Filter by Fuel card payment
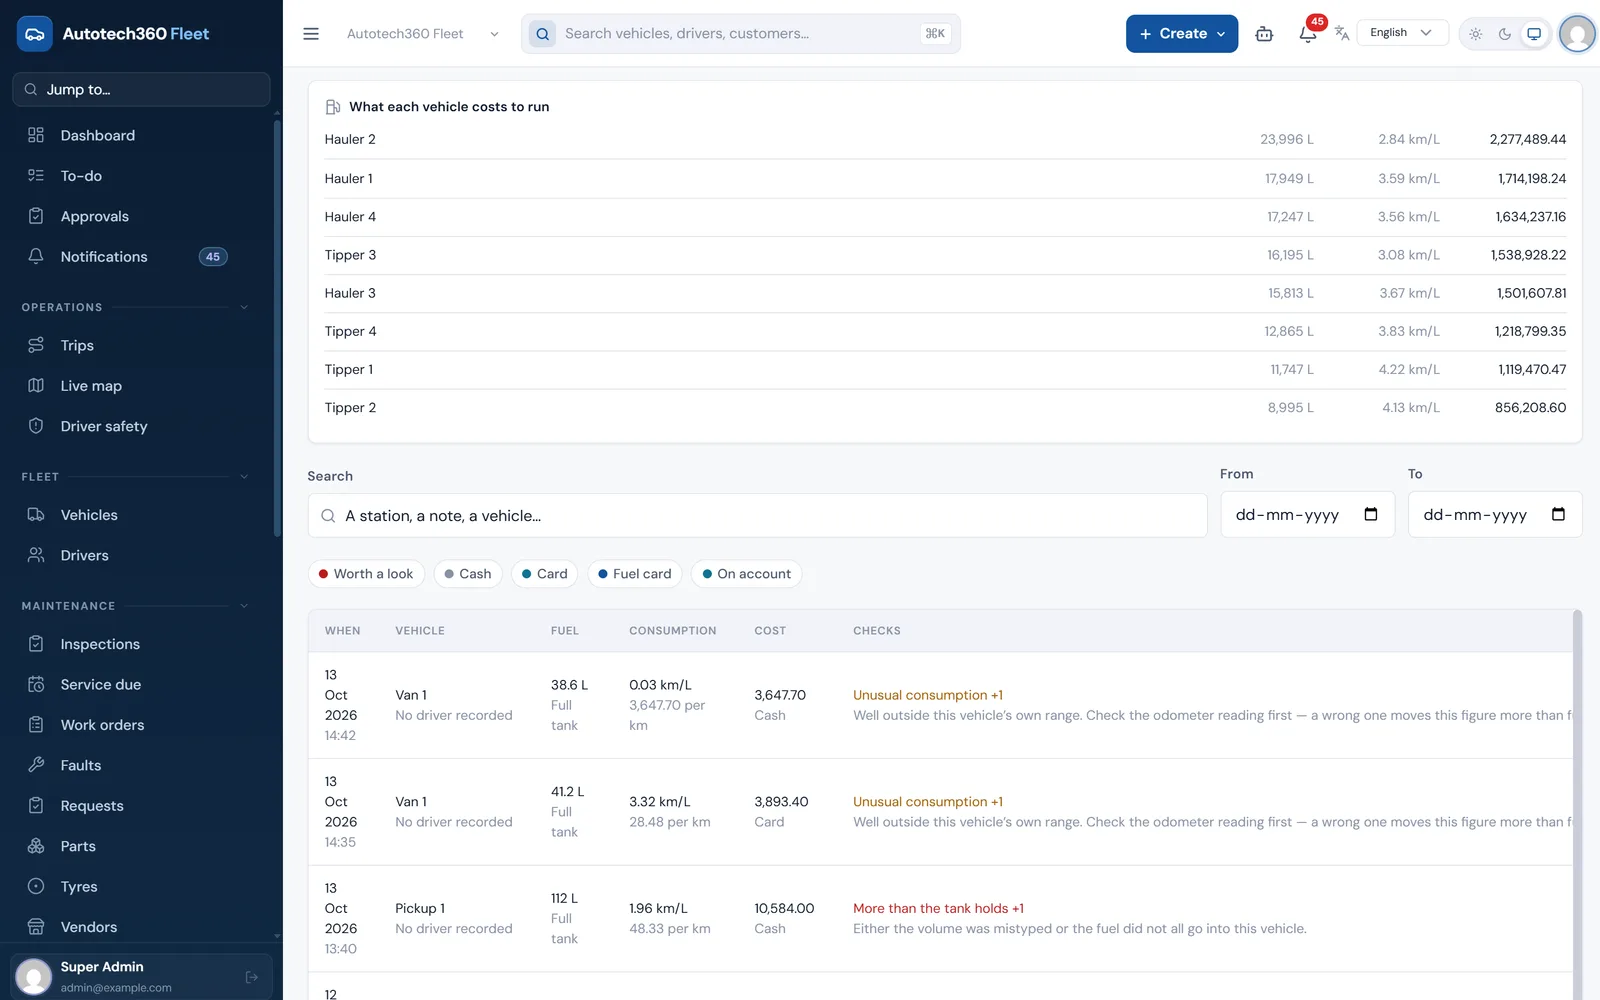Image resolution: width=1600 pixels, height=1000 pixels. click(635, 574)
